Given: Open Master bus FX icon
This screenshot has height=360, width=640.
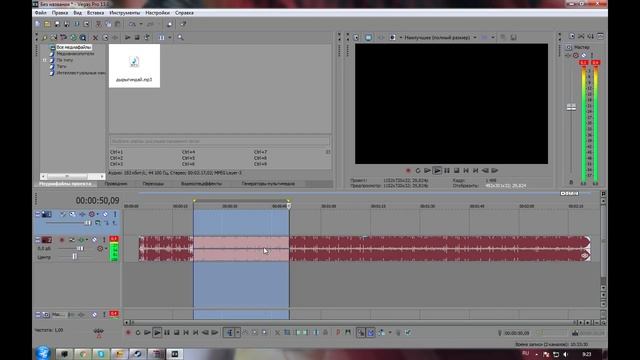Looking at the screenshot, I should [x=568, y=55].
